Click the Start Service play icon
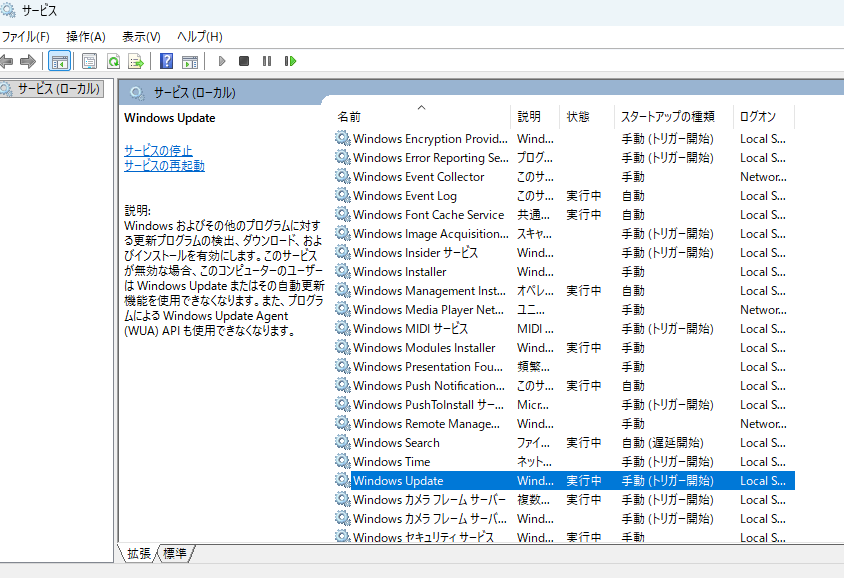The image size is (844, 578). (x=222, y=61)
